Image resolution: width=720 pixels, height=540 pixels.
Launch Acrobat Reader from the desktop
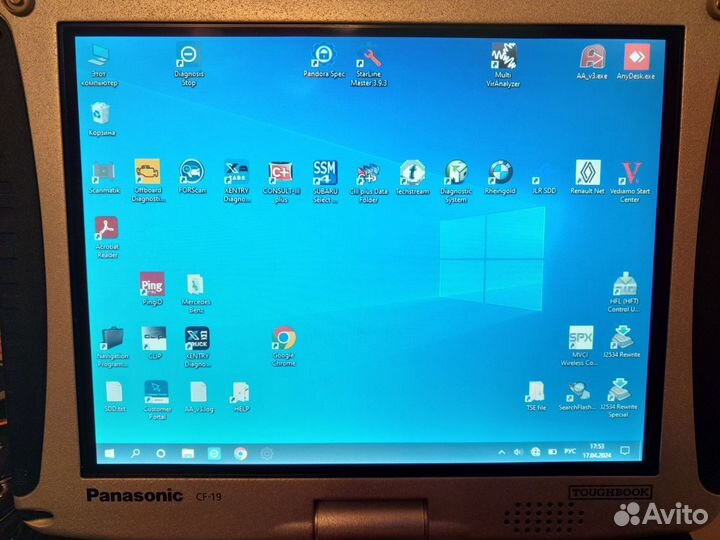[x=107, y=237]
